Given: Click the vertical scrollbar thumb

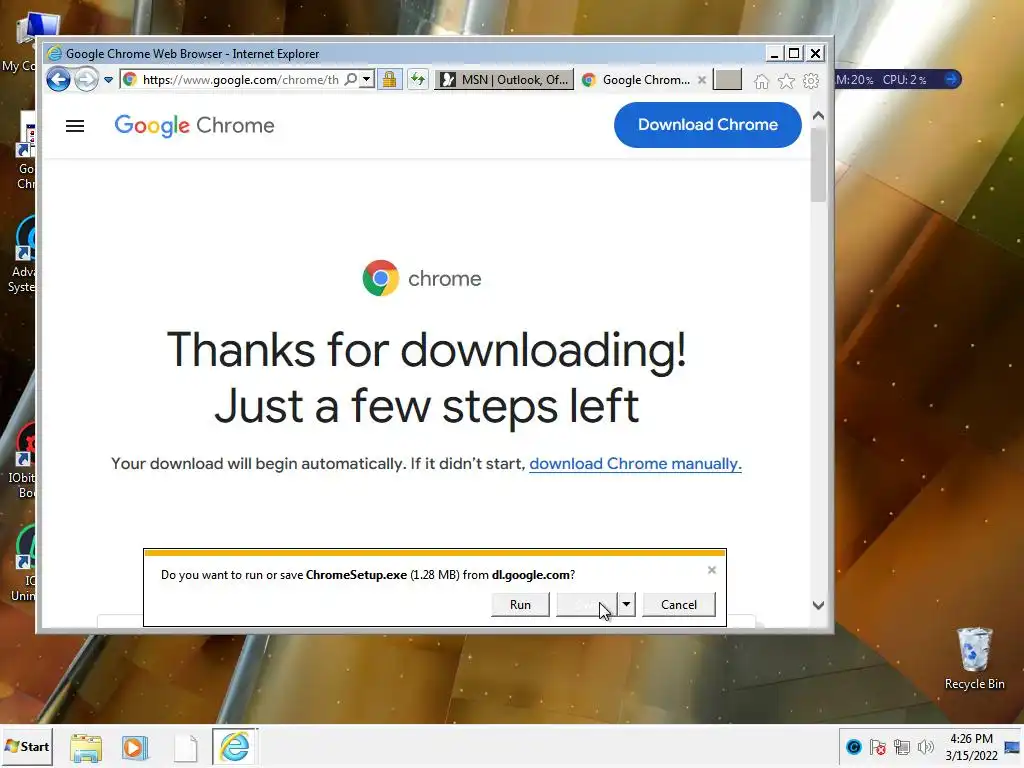Looking at the screenshot, I should pyautogui.click(x=818, y=165).
